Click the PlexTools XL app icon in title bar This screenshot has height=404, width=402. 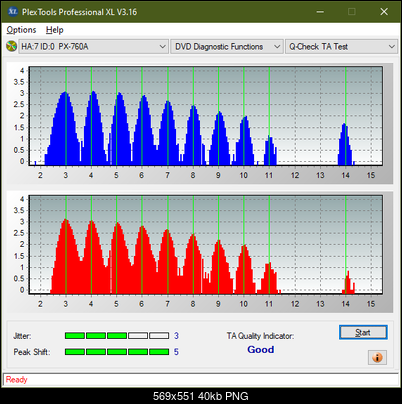tap(12, 12)
